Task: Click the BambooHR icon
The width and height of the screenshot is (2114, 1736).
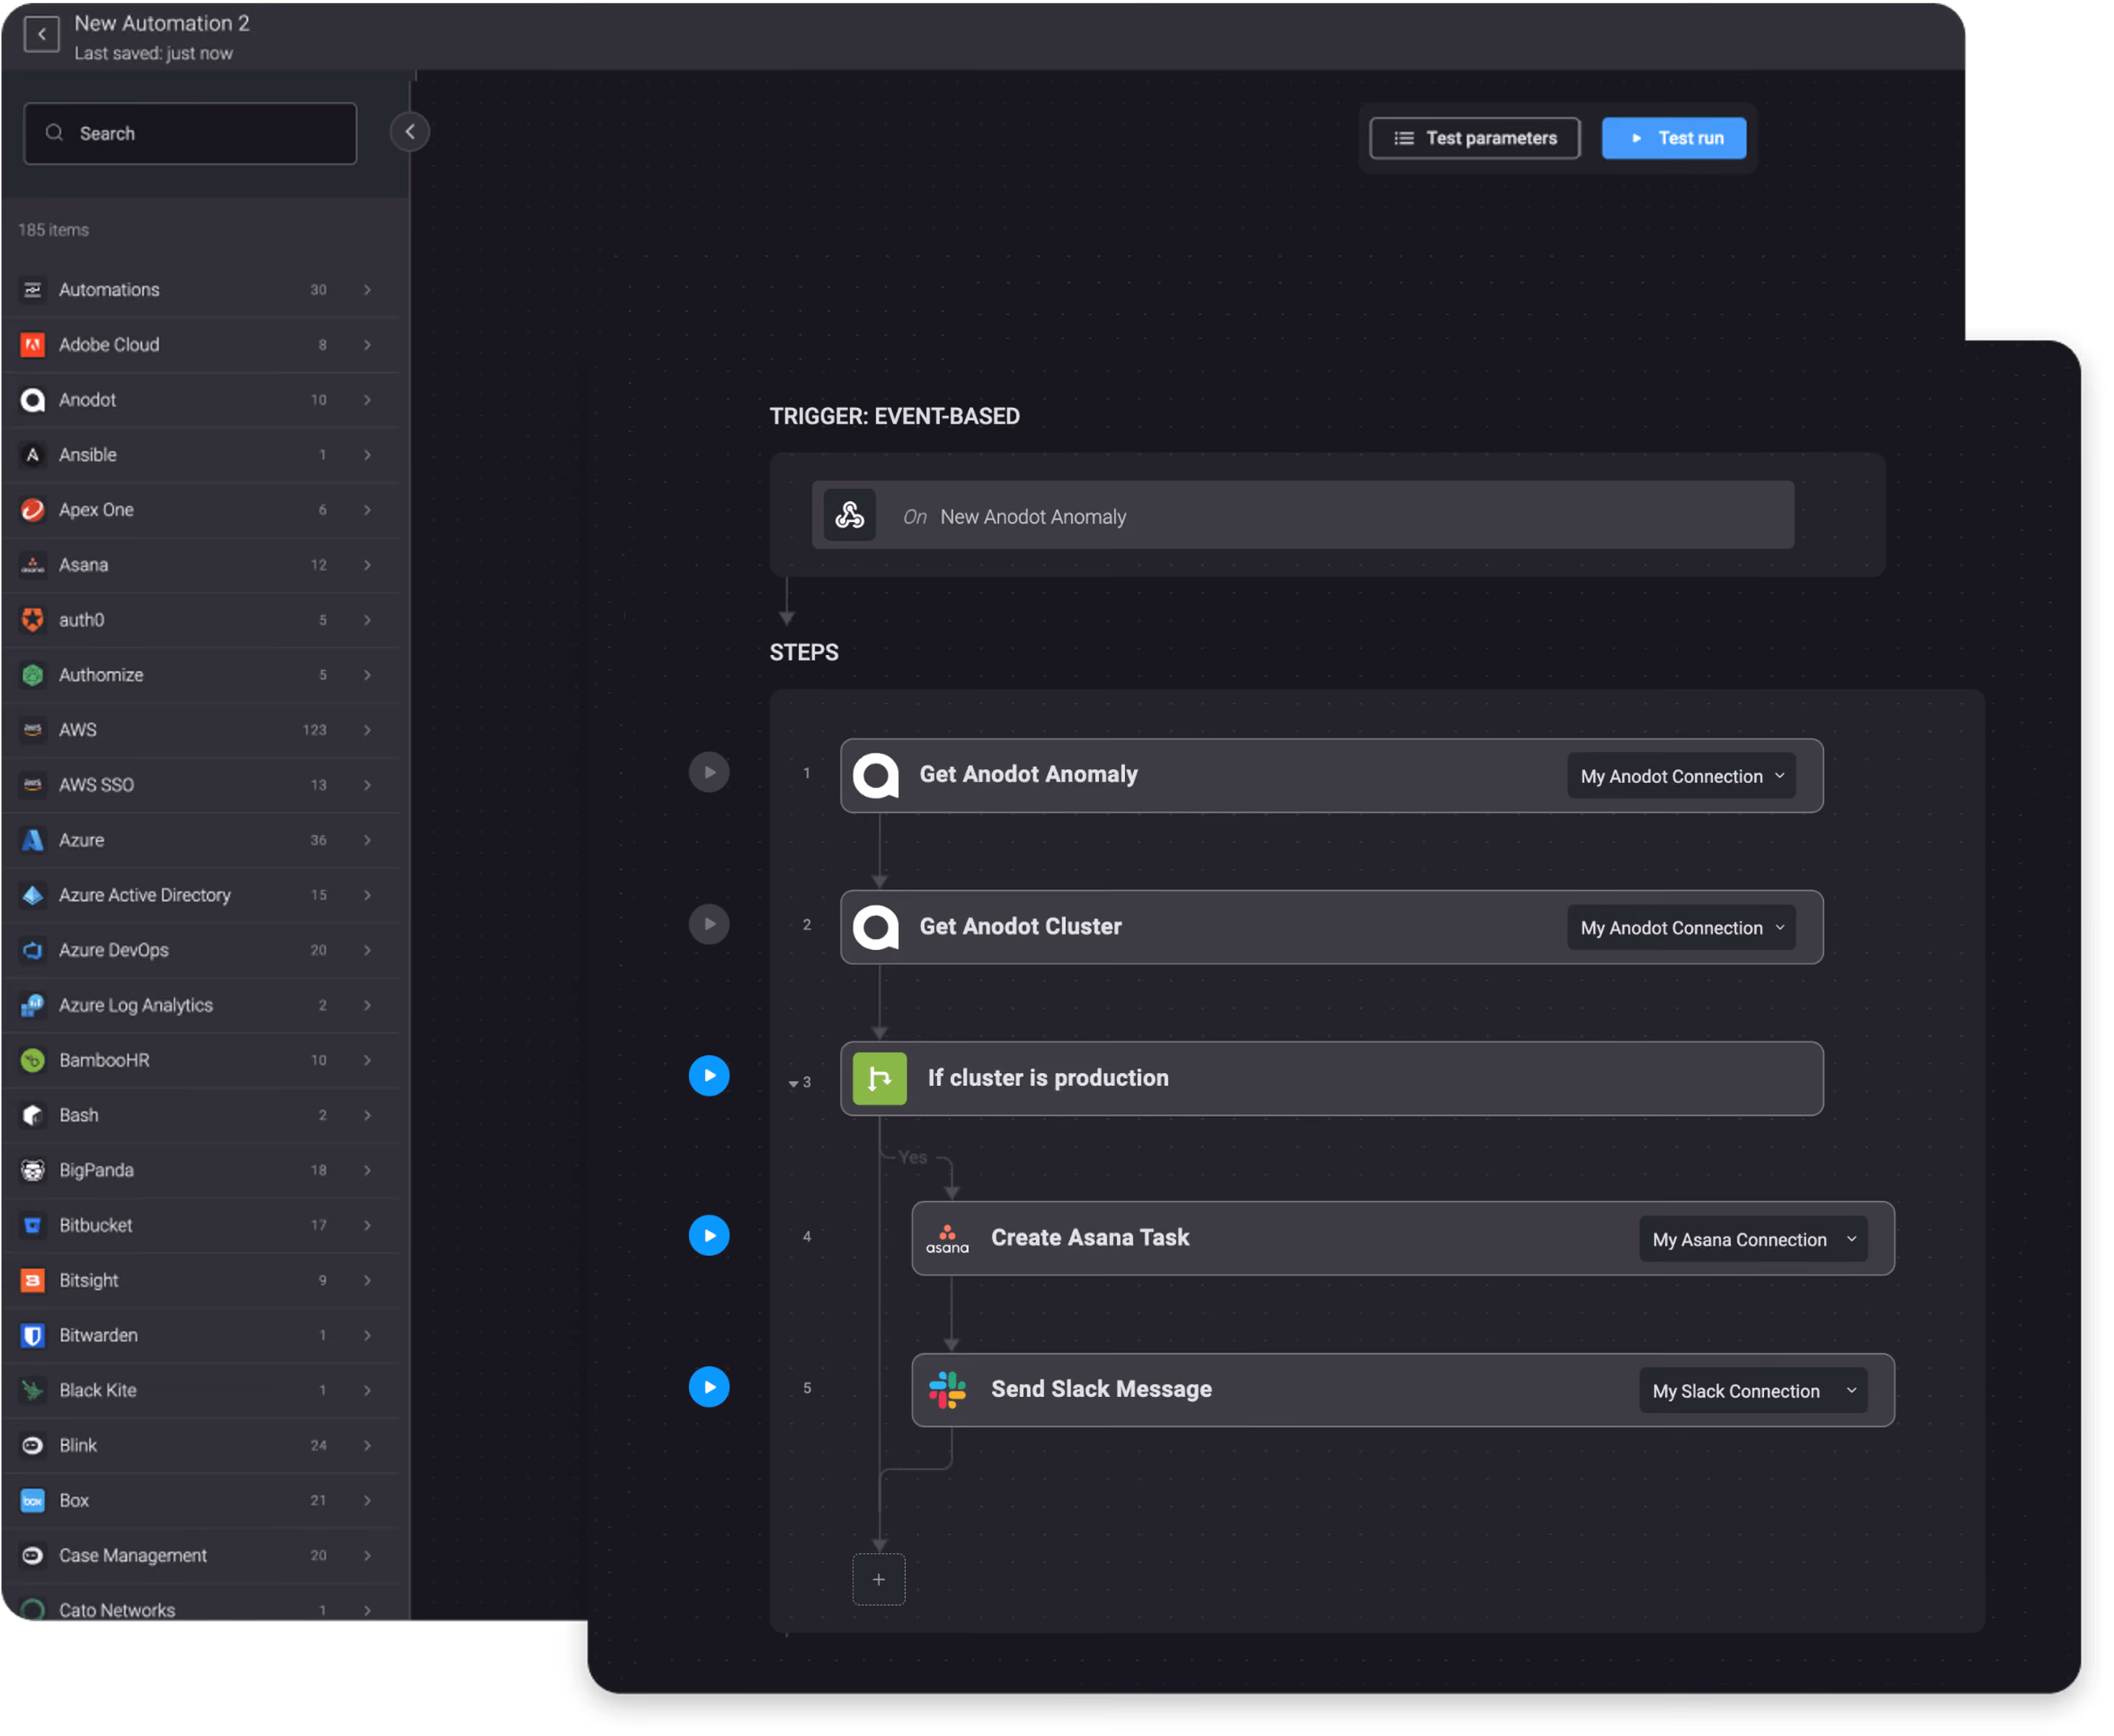Action: pyautogui.click(x=33, y=1060)
